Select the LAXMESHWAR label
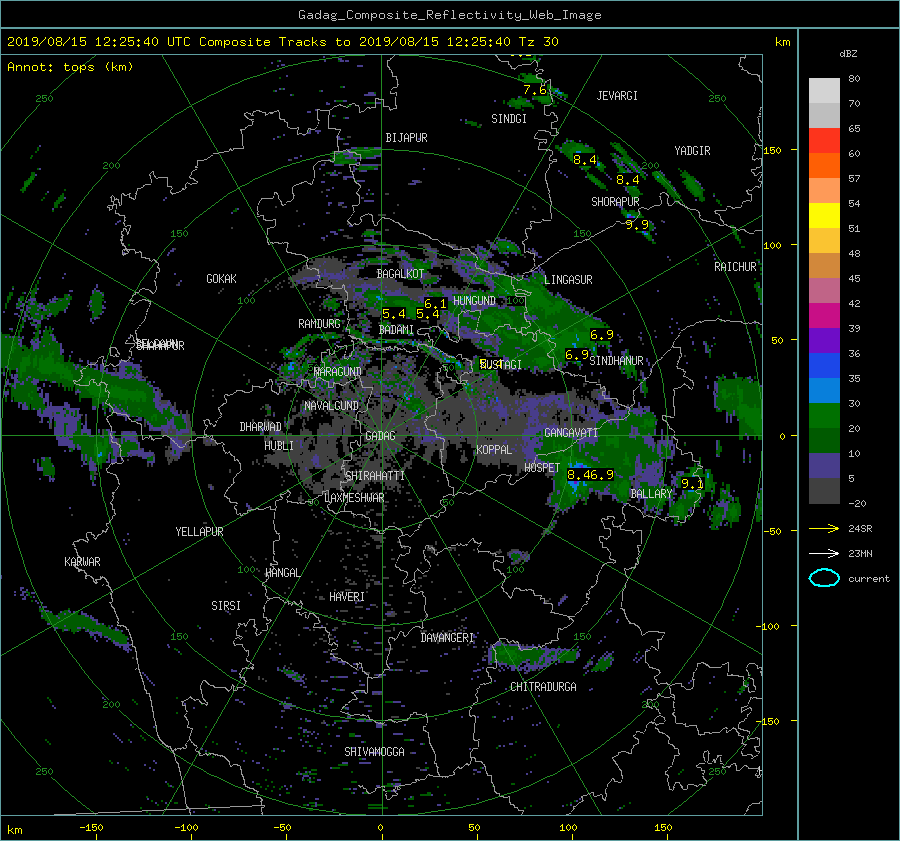 pyautogui.click(x=354, y=498)
